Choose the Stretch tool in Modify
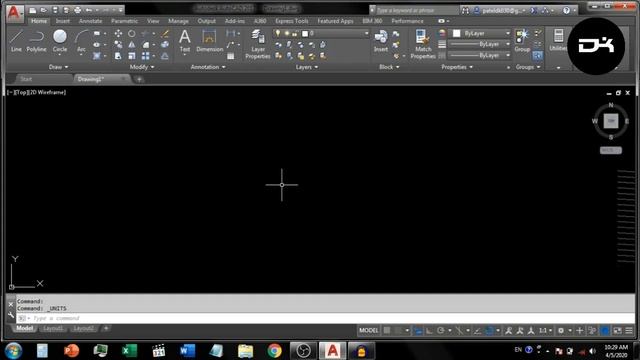 [x=118, y=56]
